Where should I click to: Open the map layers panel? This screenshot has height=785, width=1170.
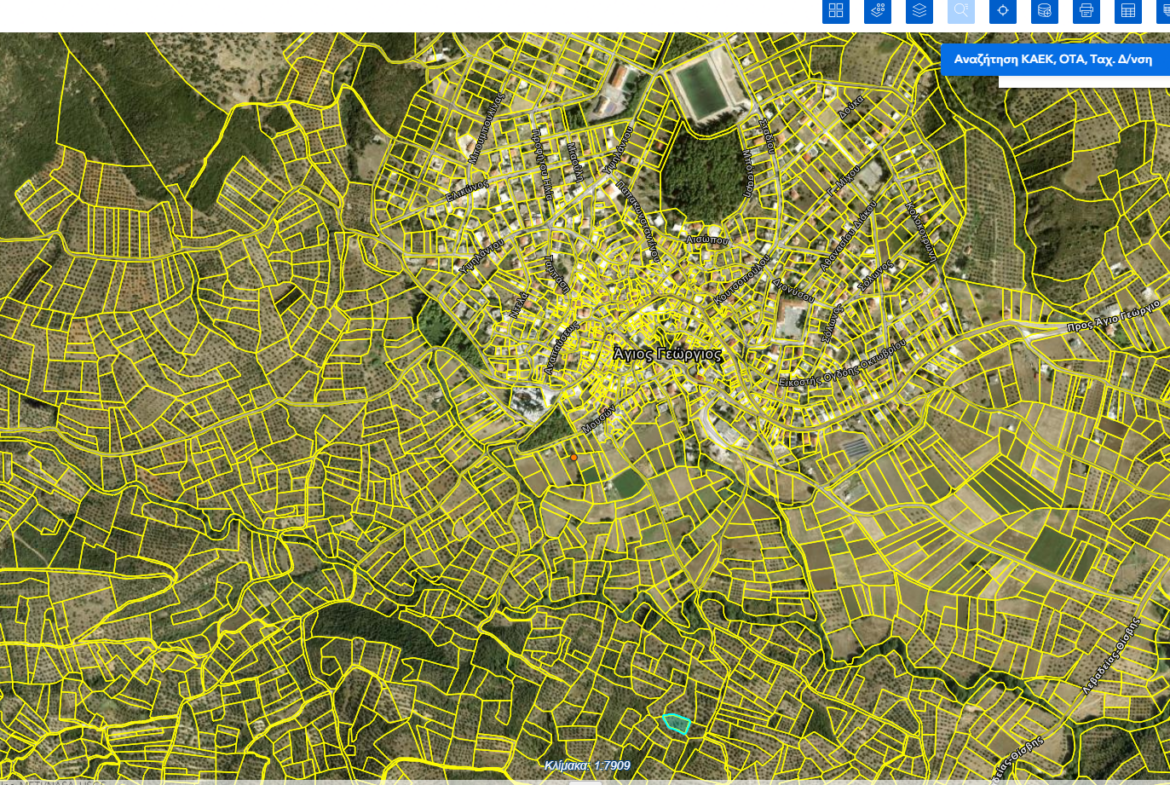click(919, 10)
